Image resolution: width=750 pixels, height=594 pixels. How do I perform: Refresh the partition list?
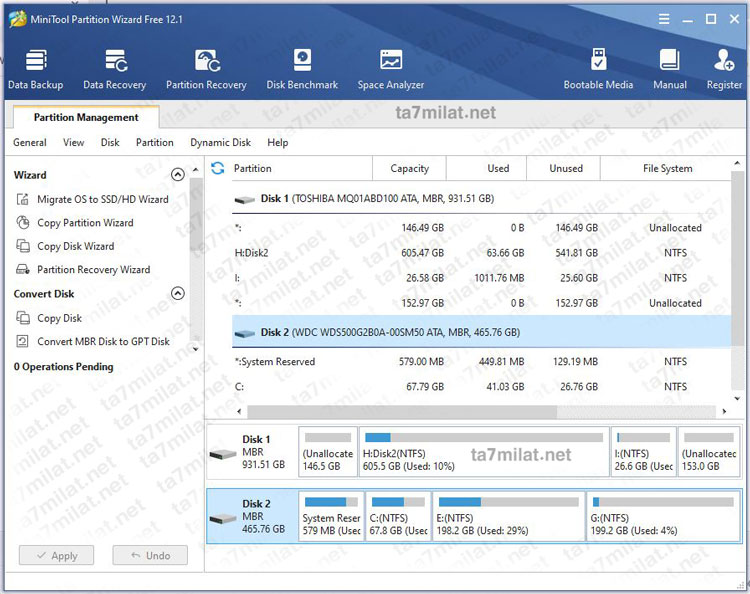pyautogui.click(x=218, y=168)
